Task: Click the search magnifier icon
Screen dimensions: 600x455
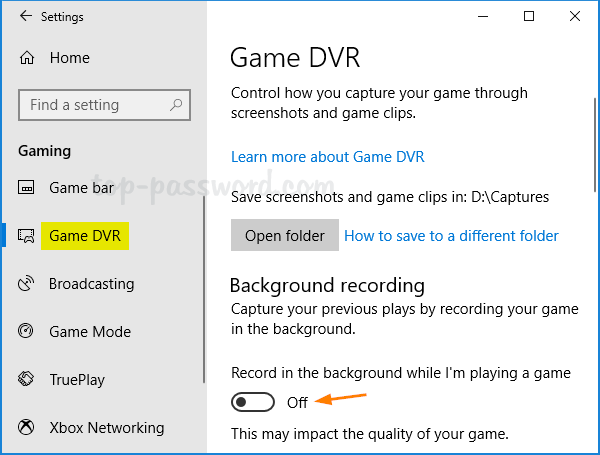Action: 176,104
